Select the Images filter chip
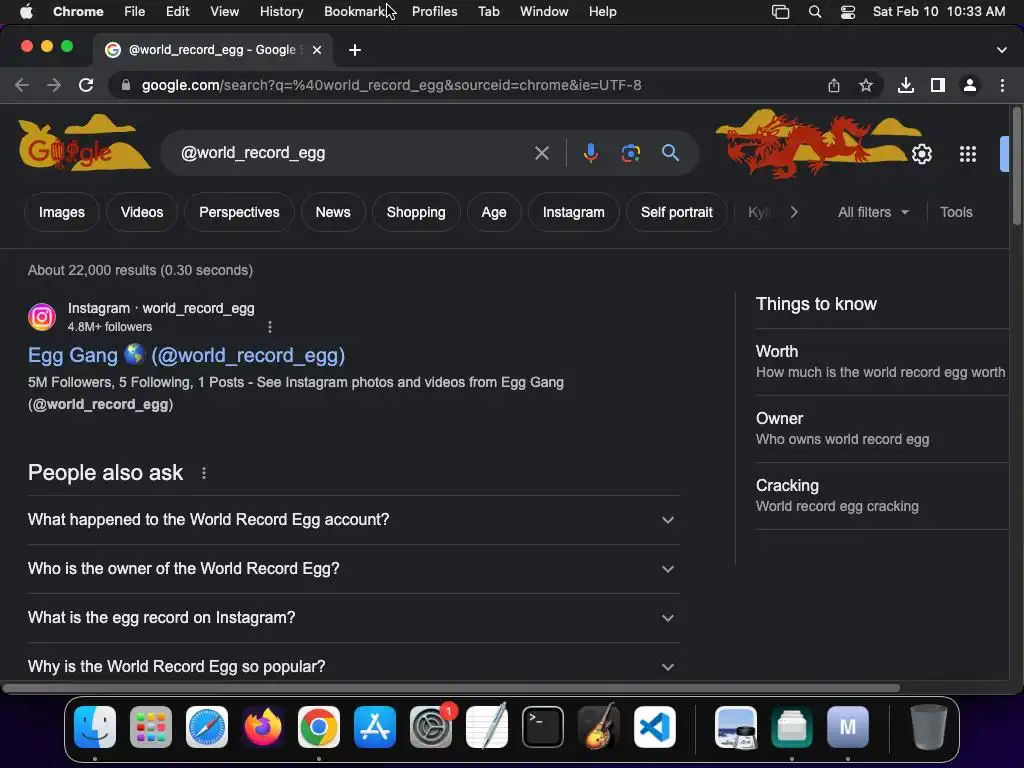The image size is (1024, 768). (61, 212)
